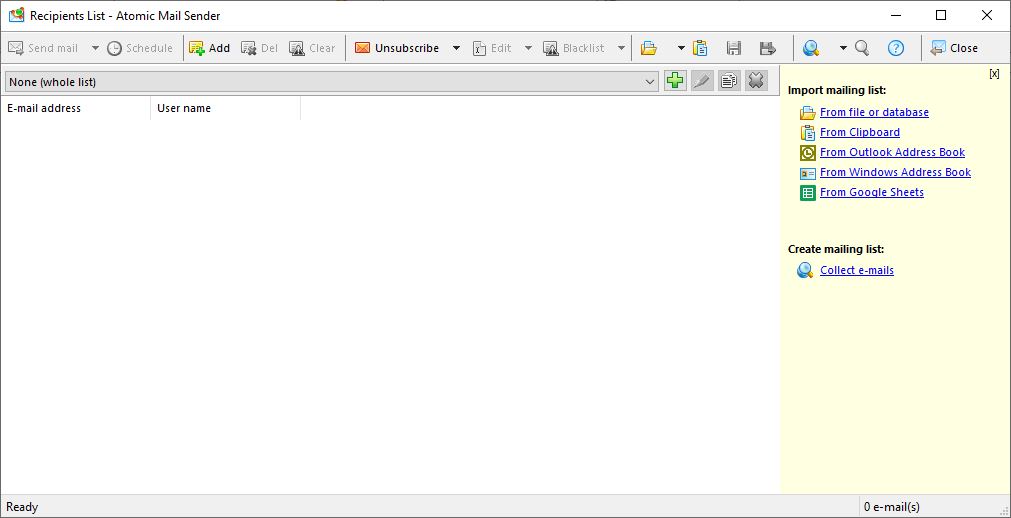Click the magnifying glass search icon
1011x518 pixels.
click(x=862, y=48)
